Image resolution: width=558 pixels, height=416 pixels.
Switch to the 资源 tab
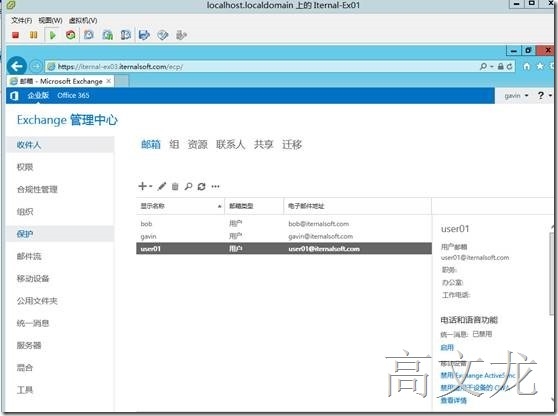click(x=198, y=144)
